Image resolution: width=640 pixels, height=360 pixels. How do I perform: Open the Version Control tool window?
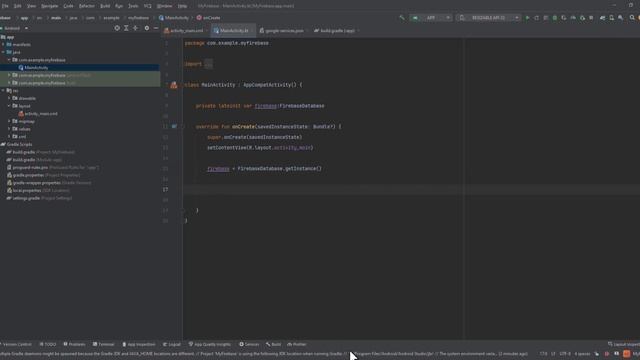tap(16, 344)
